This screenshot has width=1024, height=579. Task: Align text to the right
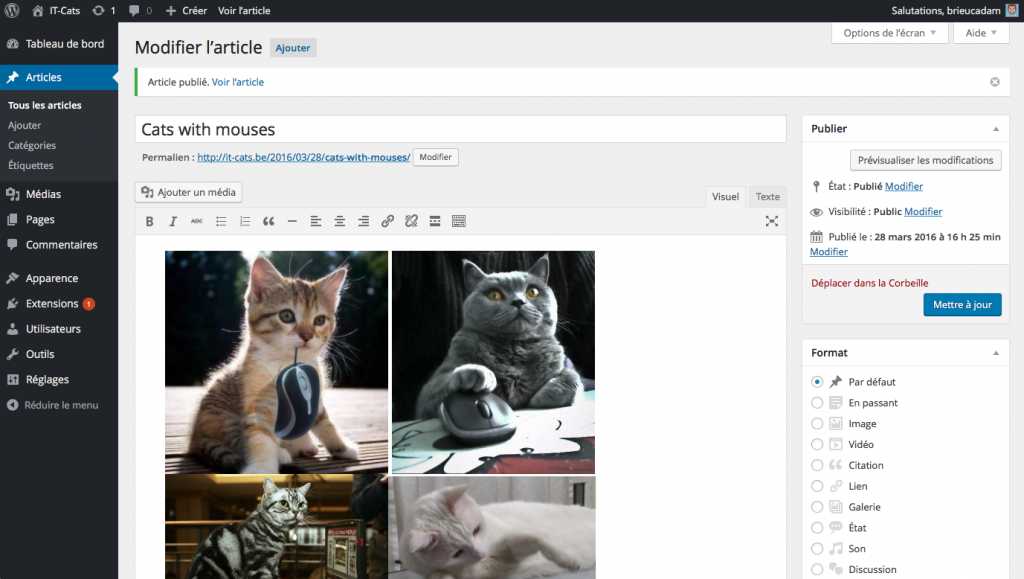363,221
